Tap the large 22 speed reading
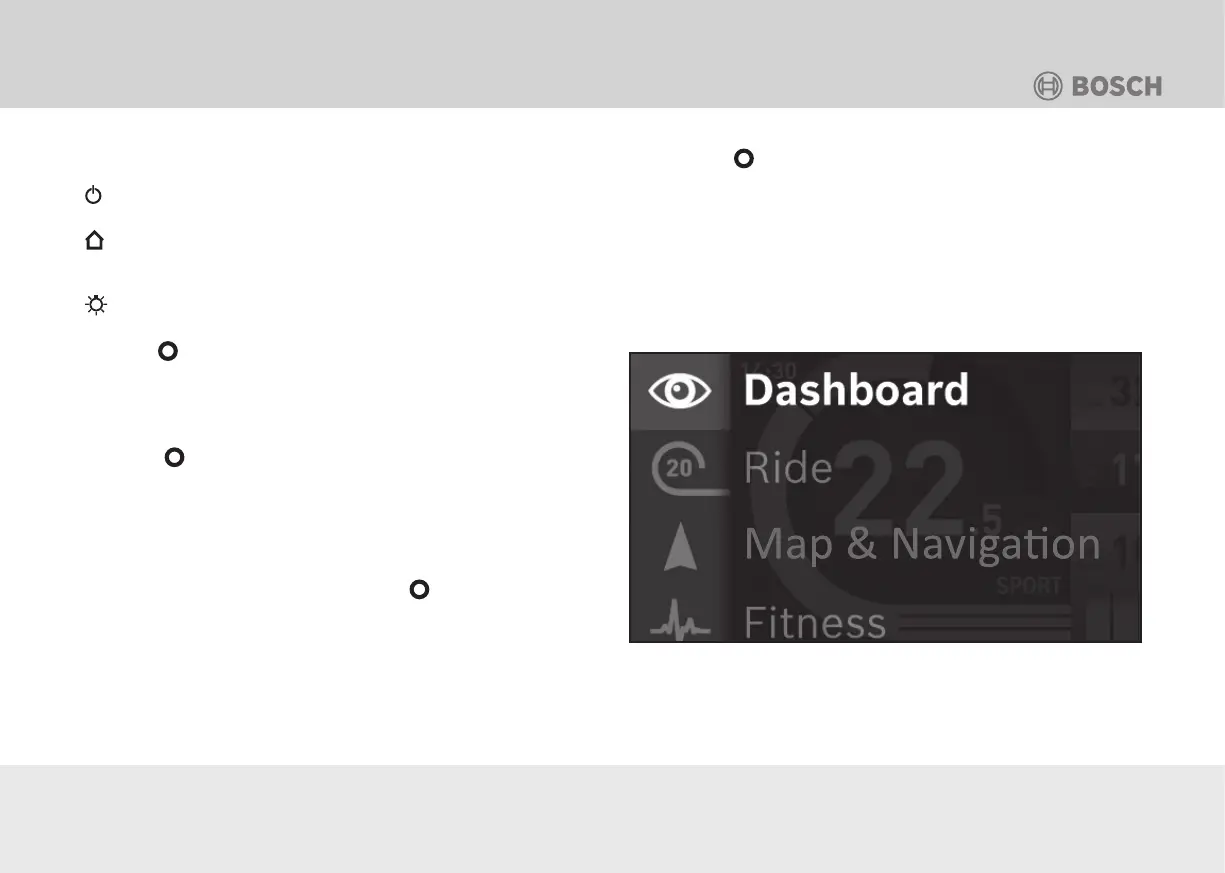This screenshot has height=873, width=1225. point(900,482)
